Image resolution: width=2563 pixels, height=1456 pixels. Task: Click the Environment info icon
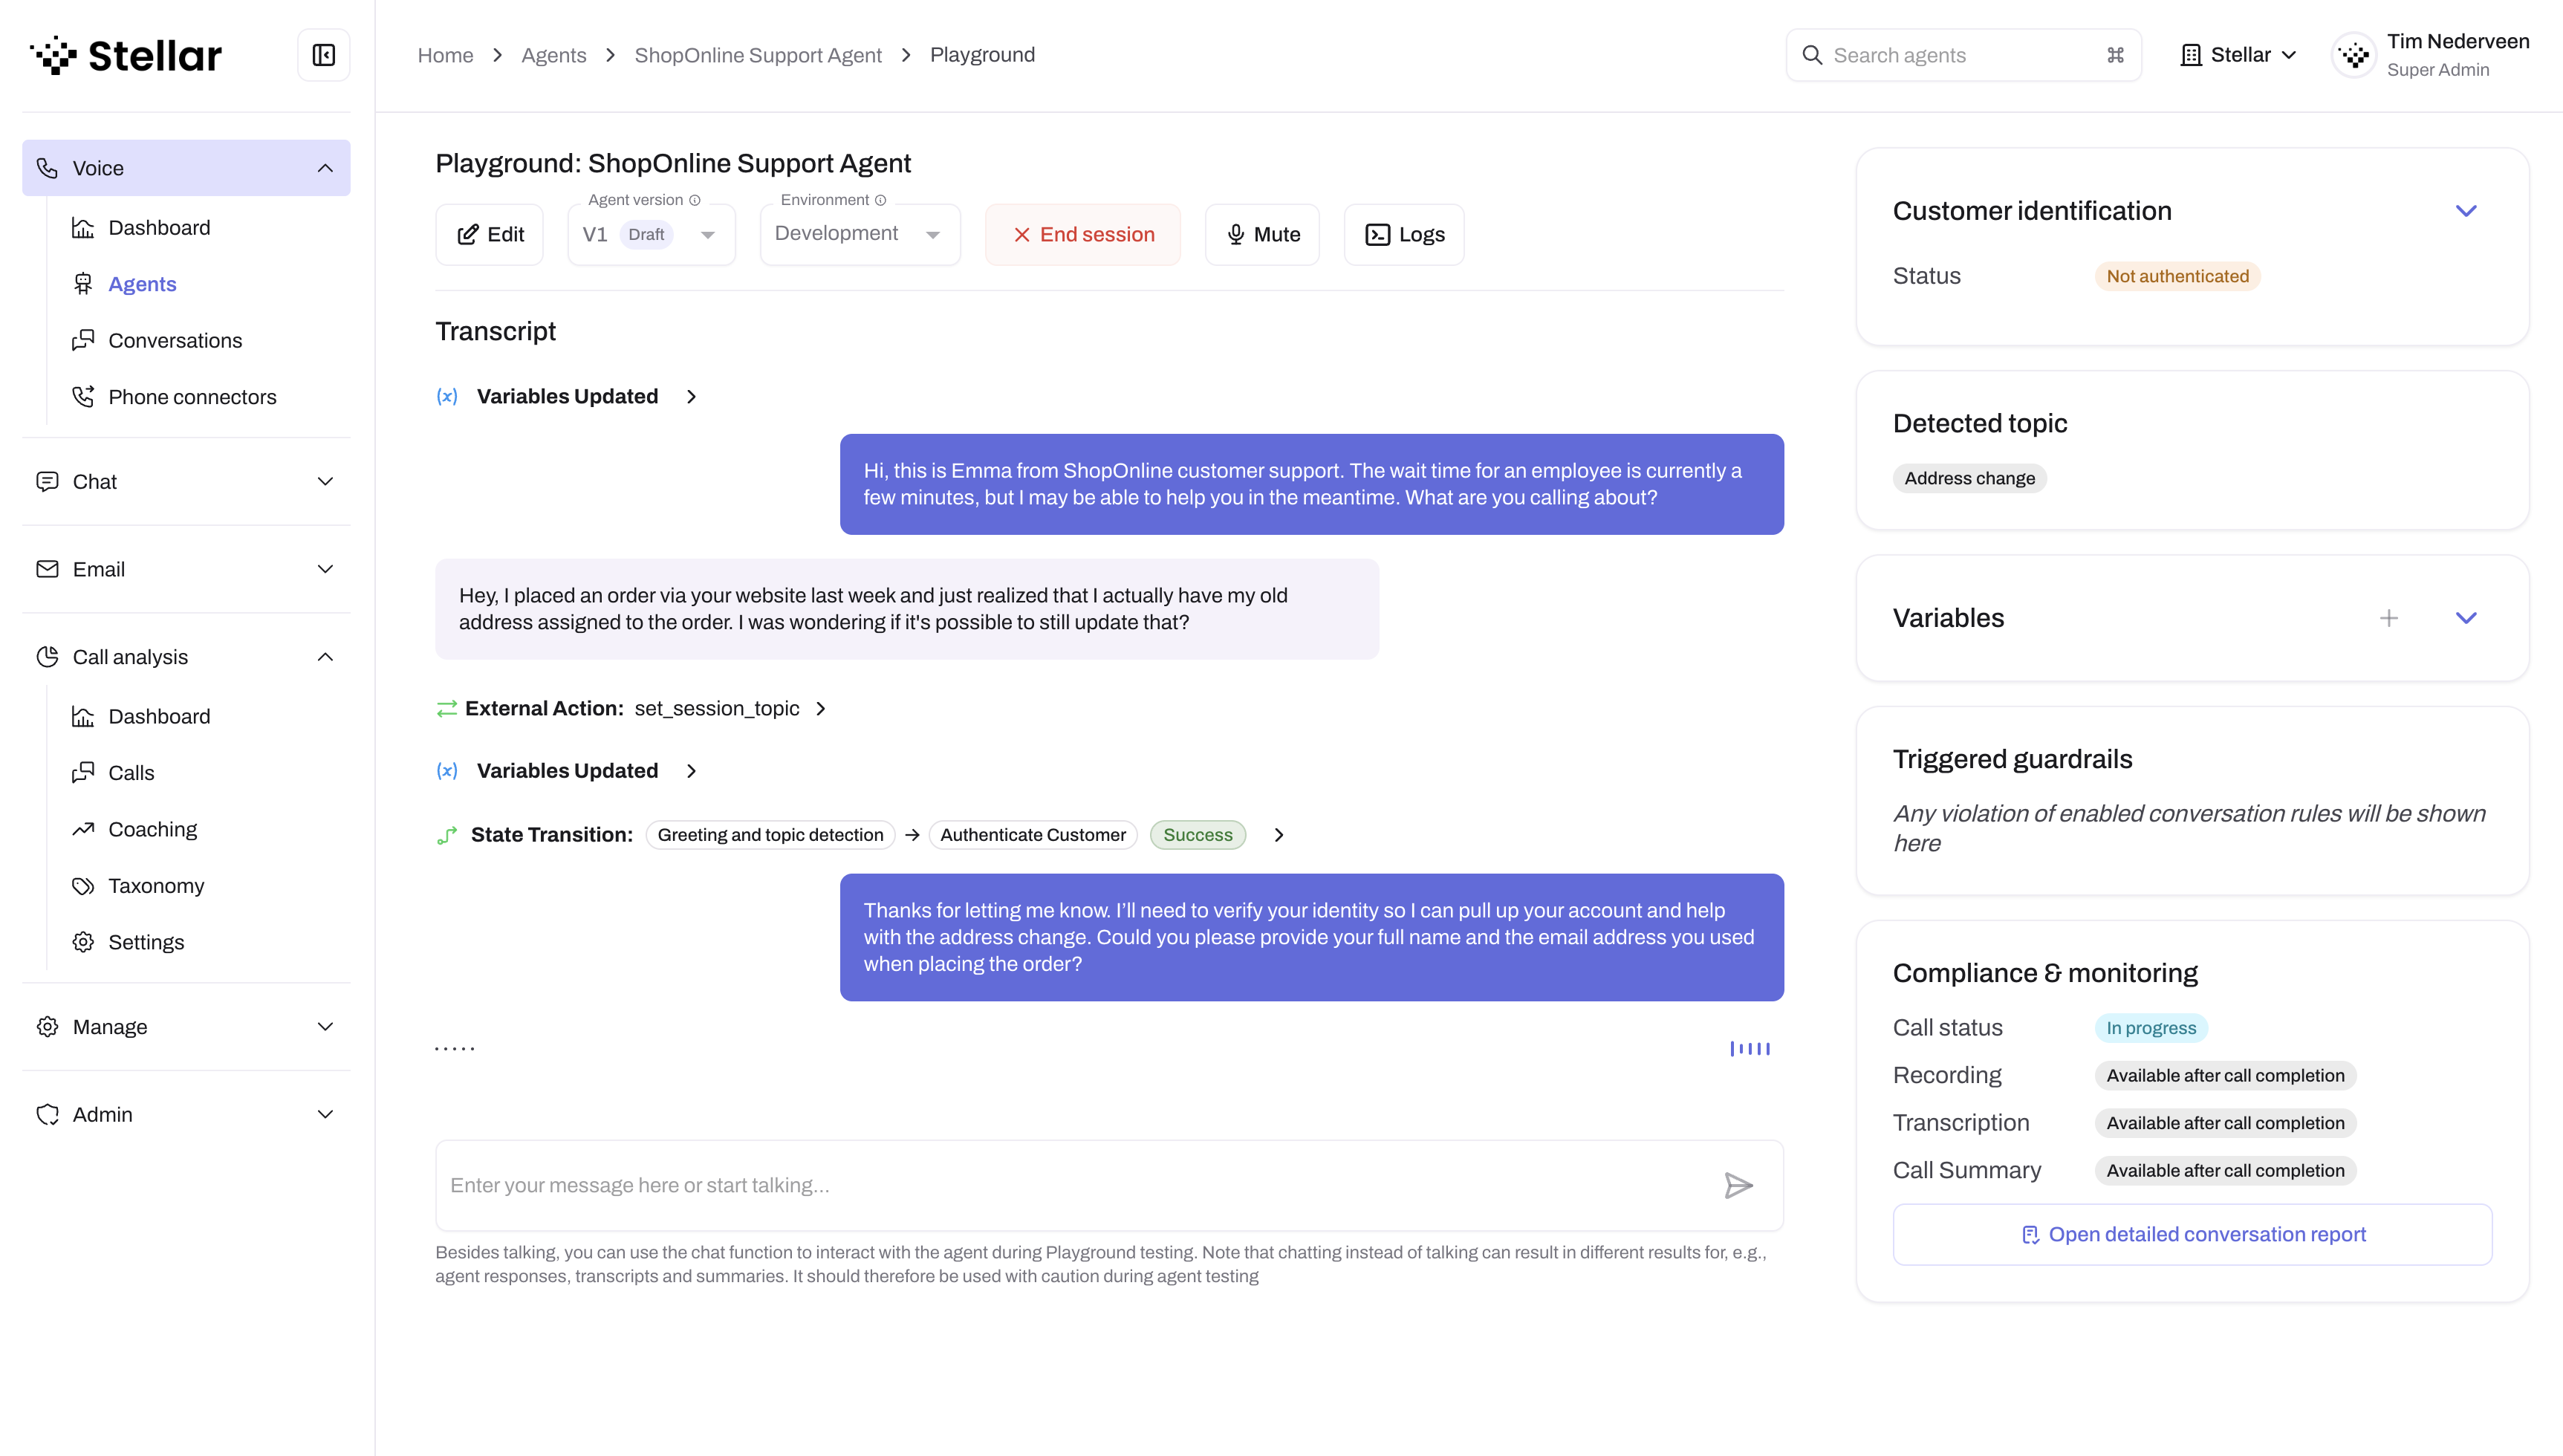click(x=880, y=200)
